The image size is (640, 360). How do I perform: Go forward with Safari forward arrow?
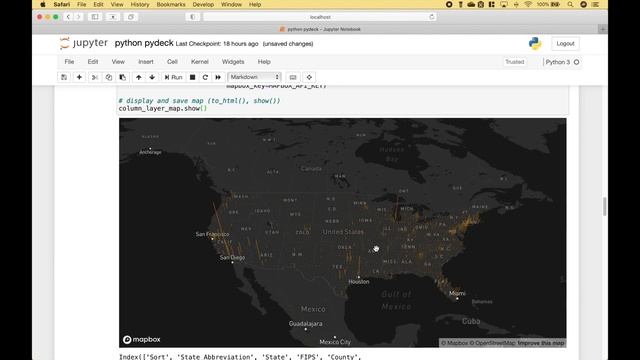coord(78,17)
